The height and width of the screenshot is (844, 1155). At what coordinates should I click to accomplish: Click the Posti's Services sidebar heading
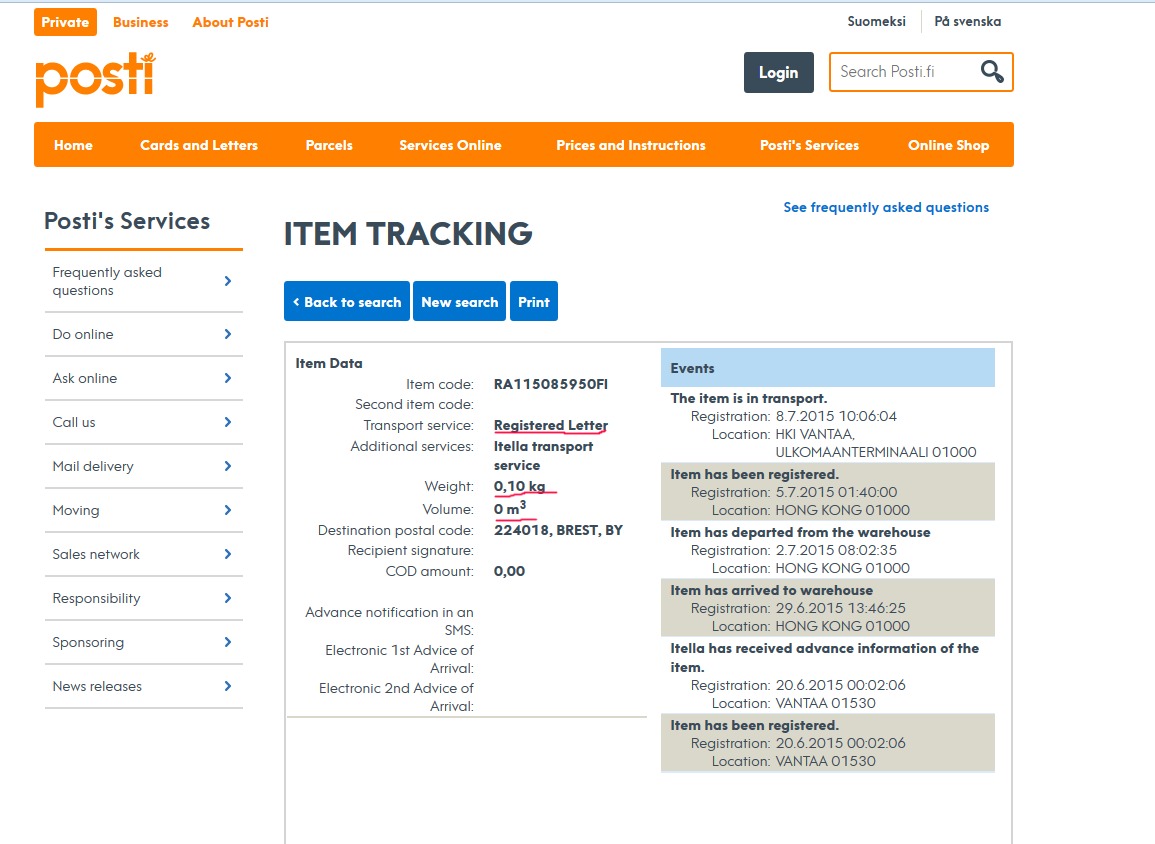[127, 221]
